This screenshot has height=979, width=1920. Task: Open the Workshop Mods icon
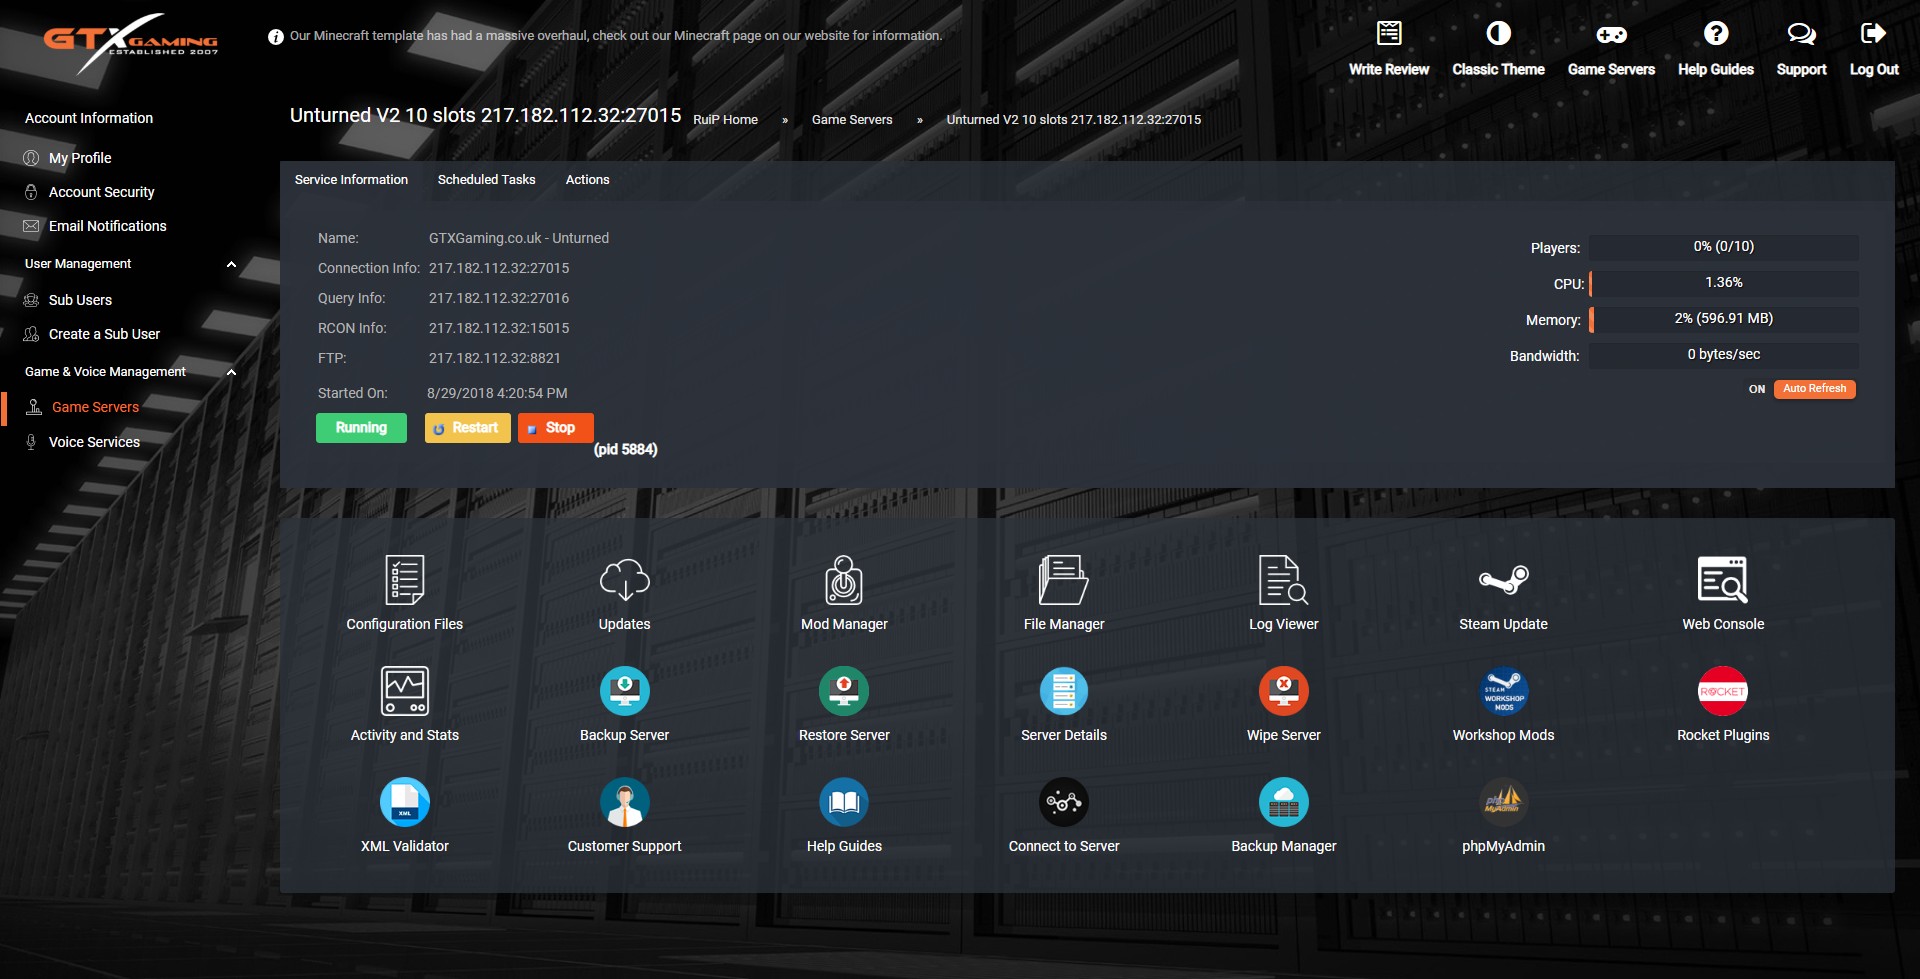[1503, 691]
